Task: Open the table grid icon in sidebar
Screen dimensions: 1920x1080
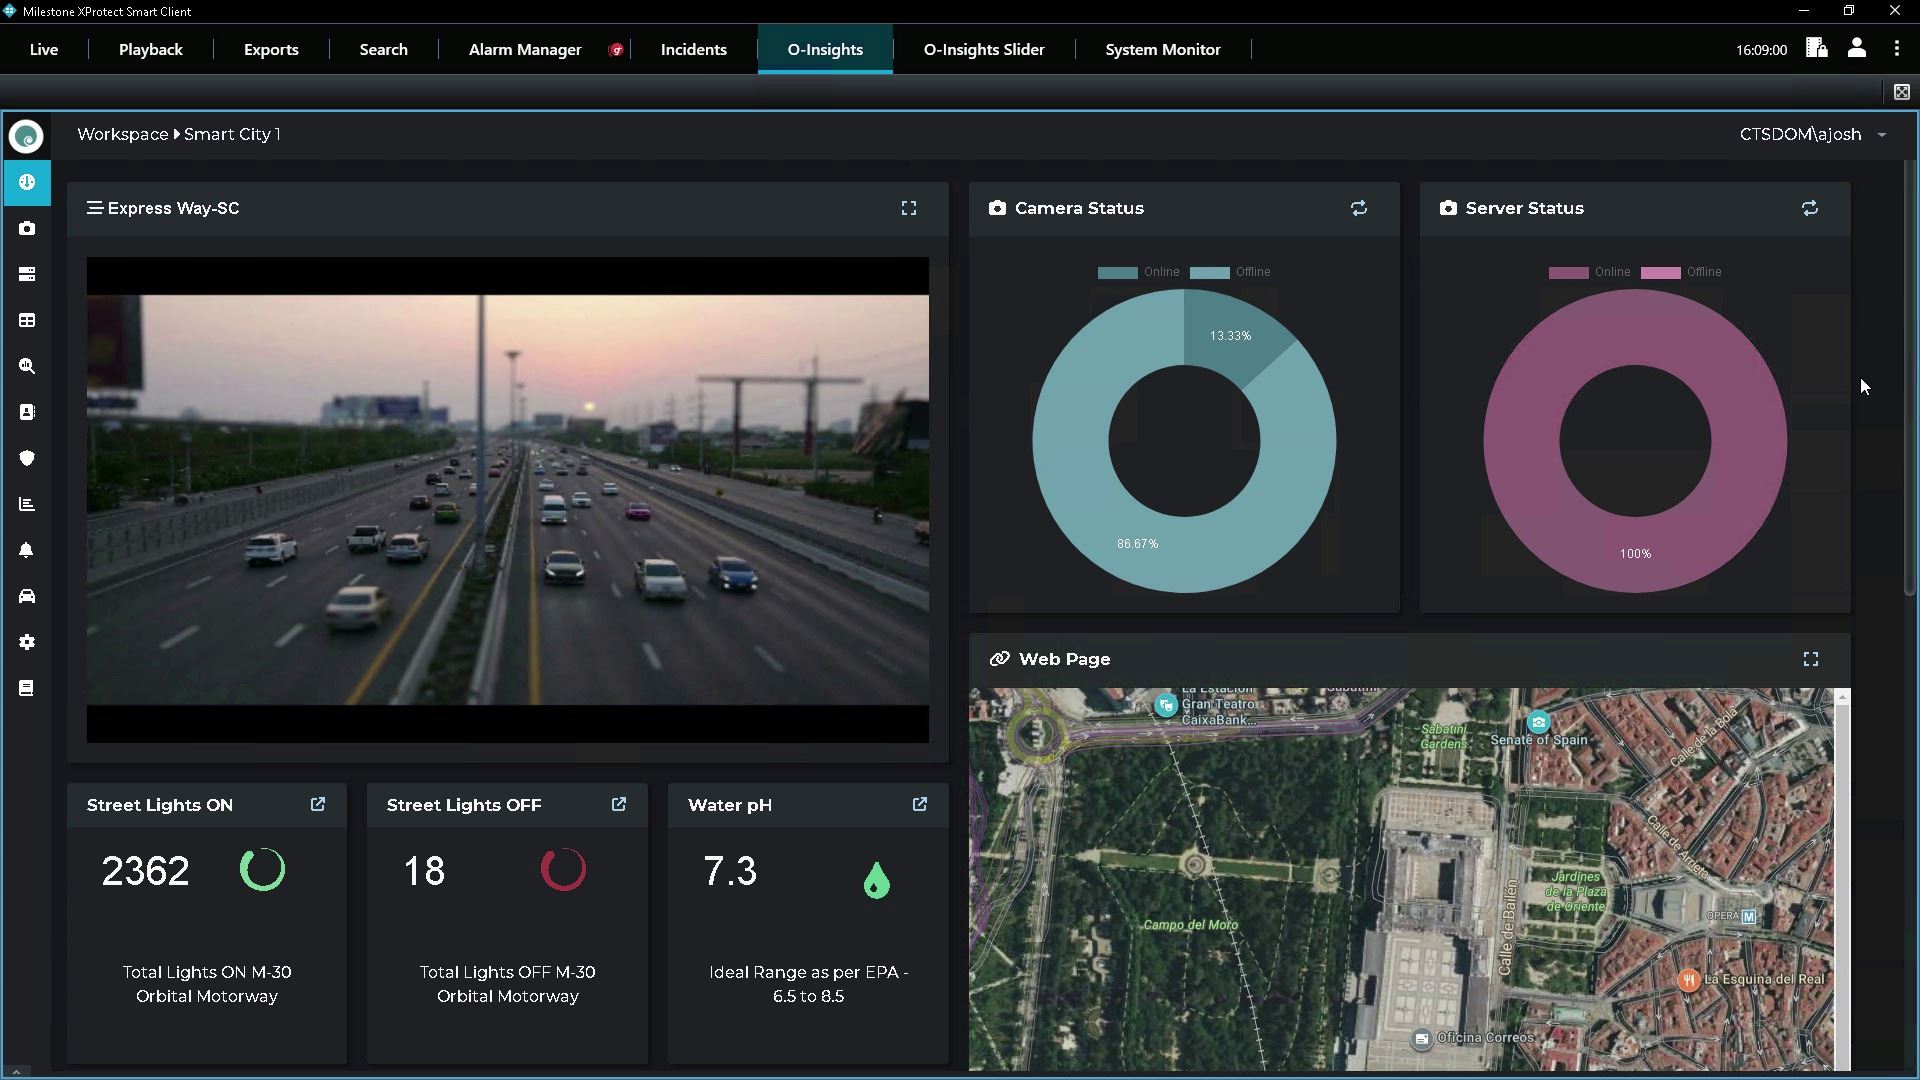Action: (27, 320)
